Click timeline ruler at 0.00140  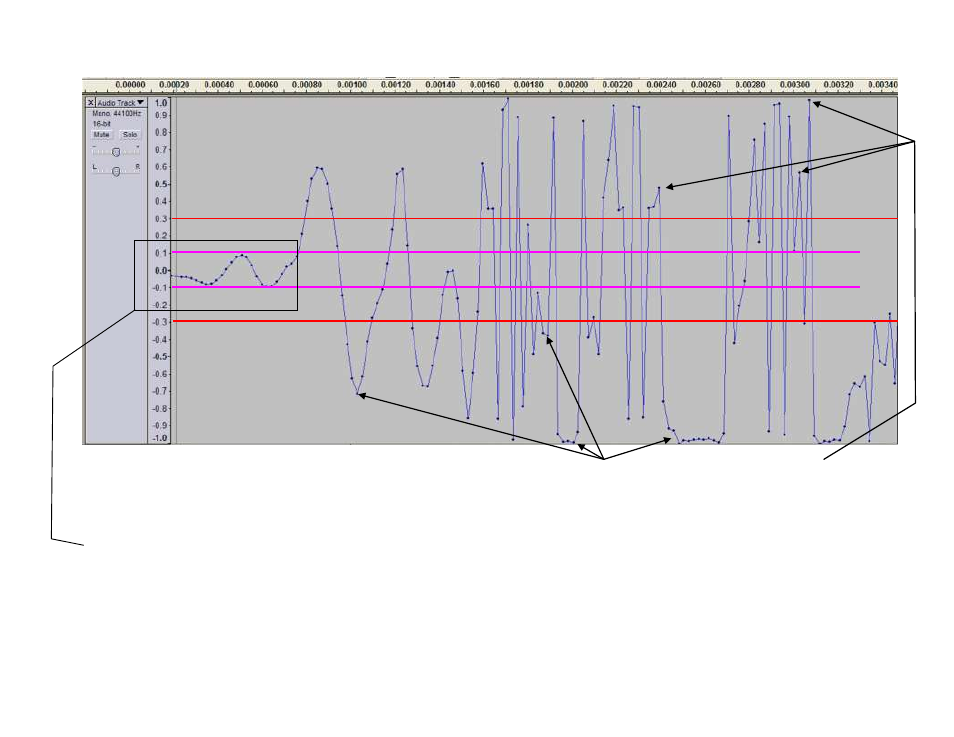pos(440,85)
